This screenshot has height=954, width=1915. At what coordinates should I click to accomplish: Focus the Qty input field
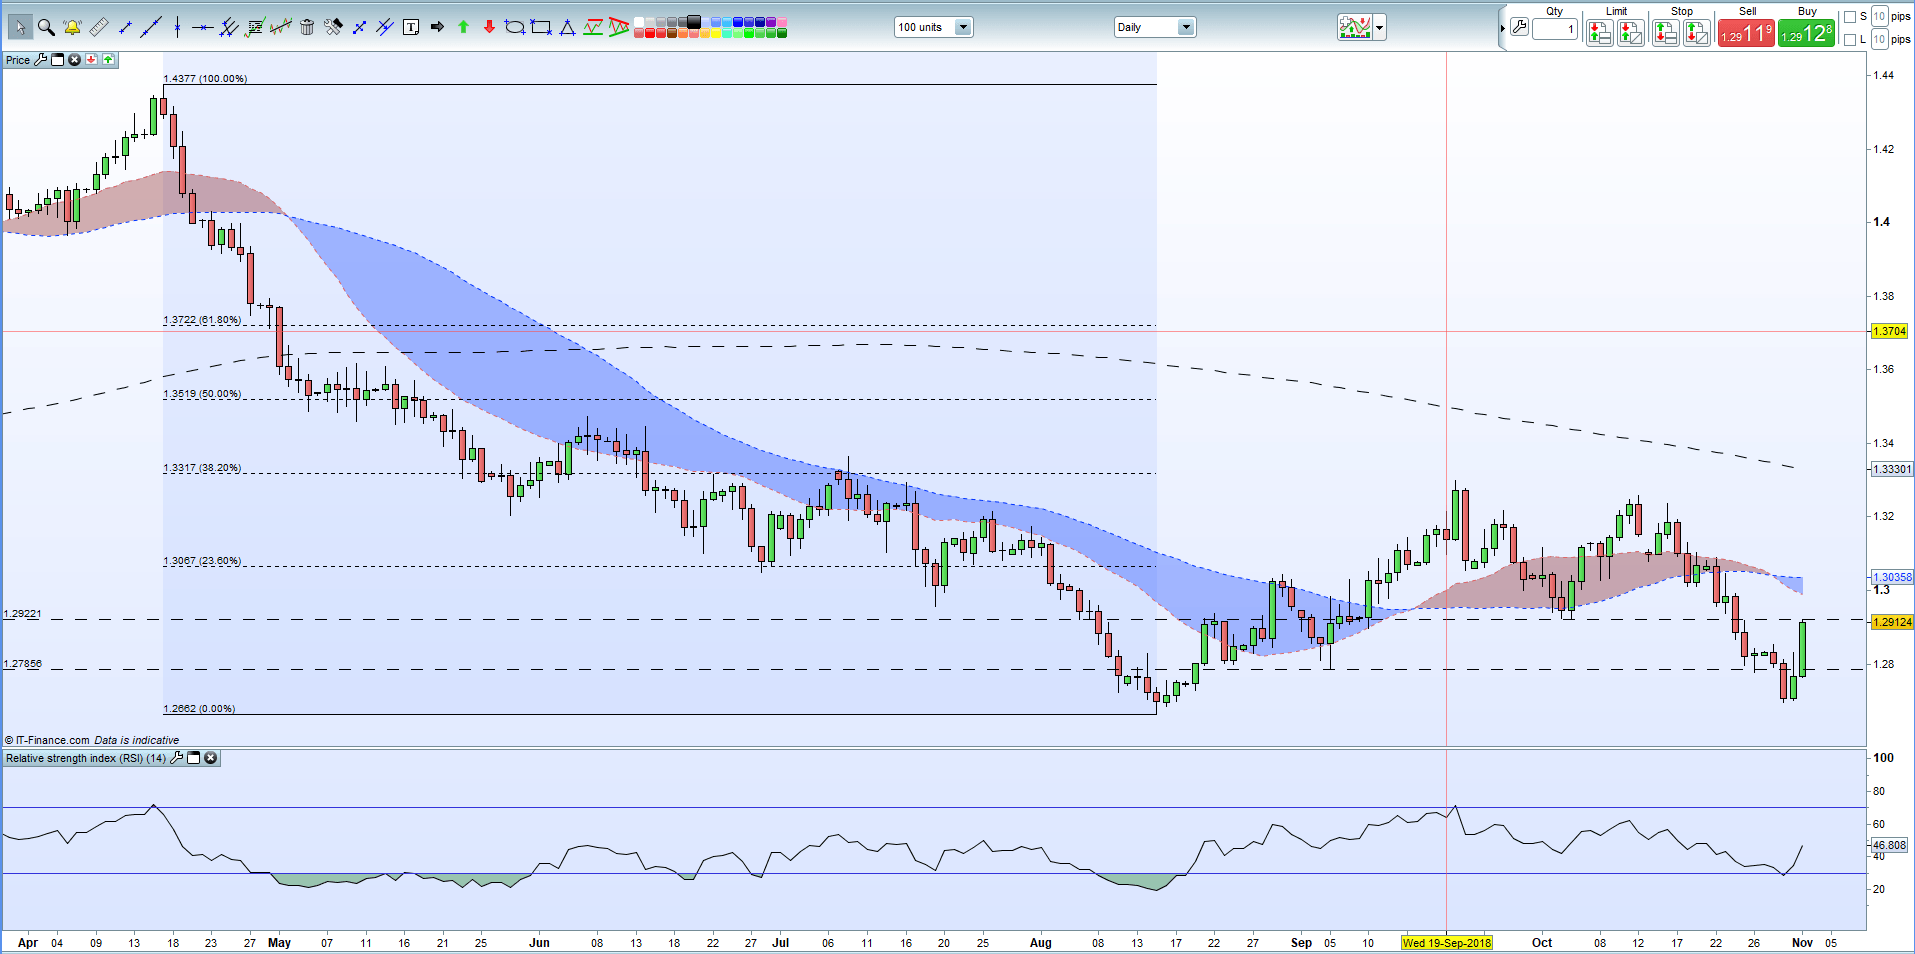(x=1555, y=29)
